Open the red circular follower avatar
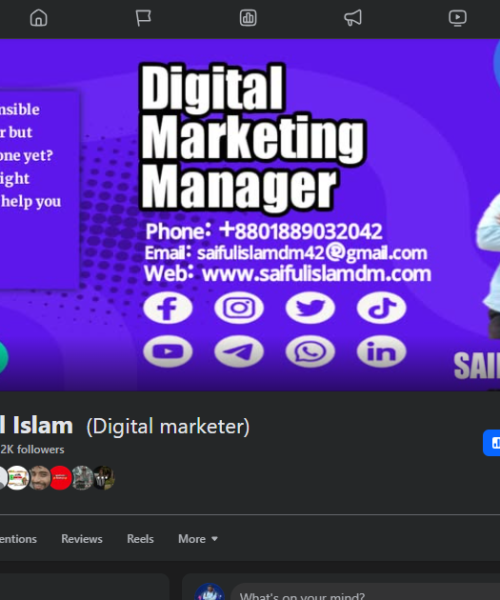The width and height of the screenshot is (500, 600). pyautogui.click(x=61, y=478)
